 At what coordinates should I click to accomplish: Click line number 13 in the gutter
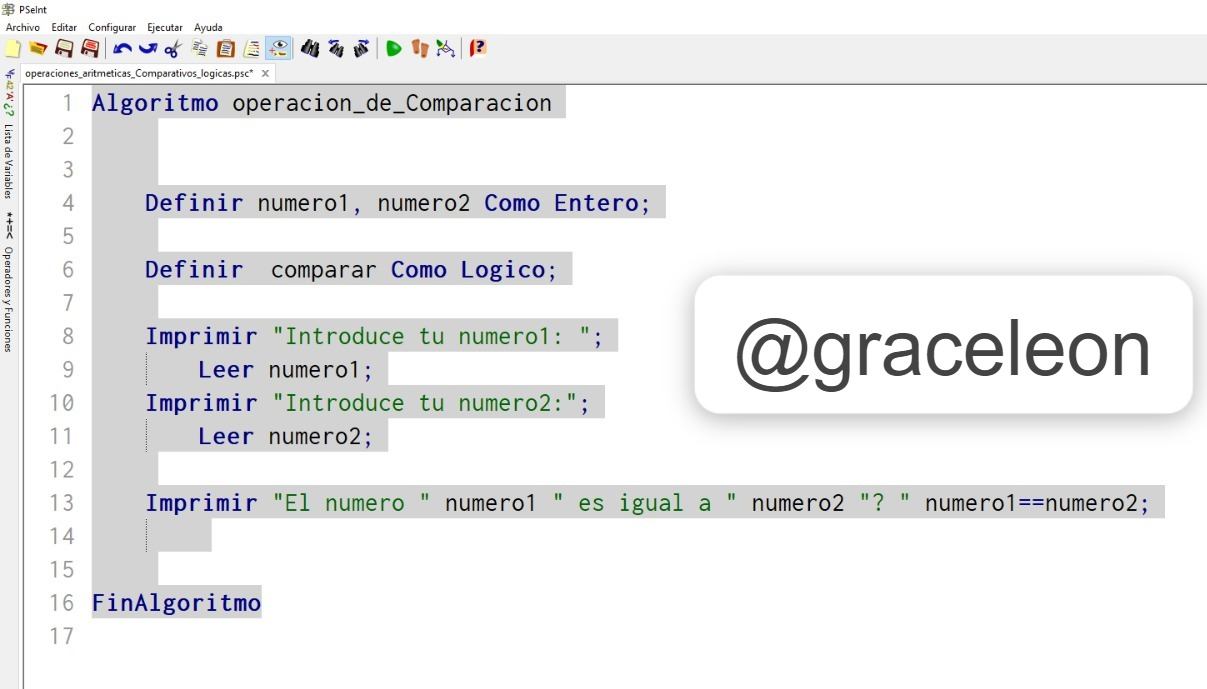pos(61,503)
